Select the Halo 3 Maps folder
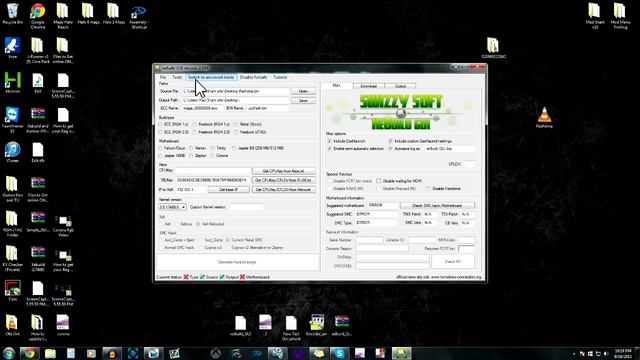This screenshot has height=360, width=640. click(x=113, y=13)
